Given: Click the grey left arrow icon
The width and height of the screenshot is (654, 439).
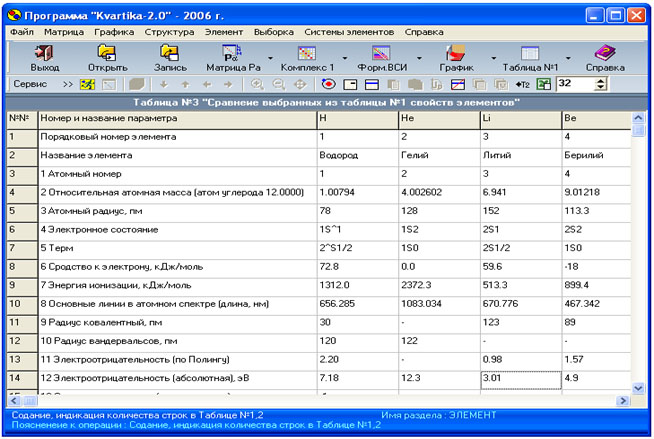Looking at the screenshot, I should pos(206,85).
